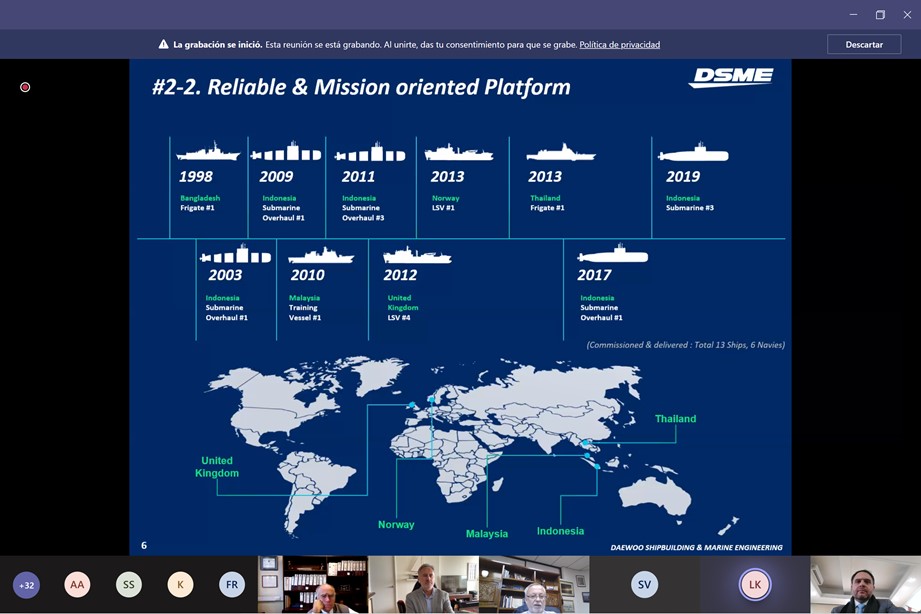Image resolution: width=921 pixels, height=614 pixels.
Task: Click the 2019 Indonesia submarine silhouette
Action: pyautogui.click(x=693, y=152)
